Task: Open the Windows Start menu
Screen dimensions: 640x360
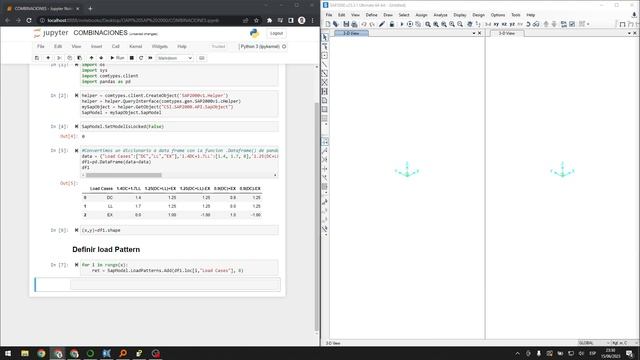Action: pyautogui.click(x=8, y=353)
